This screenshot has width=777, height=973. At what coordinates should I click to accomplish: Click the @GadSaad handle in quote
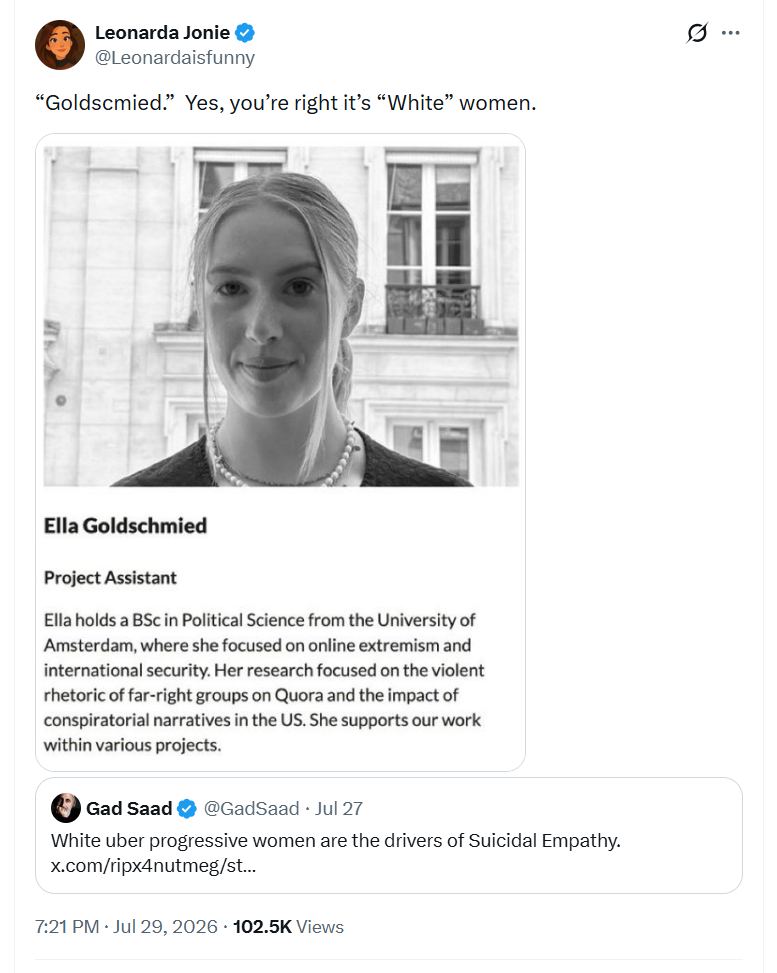pyautogui.click(x=251, y=809)
